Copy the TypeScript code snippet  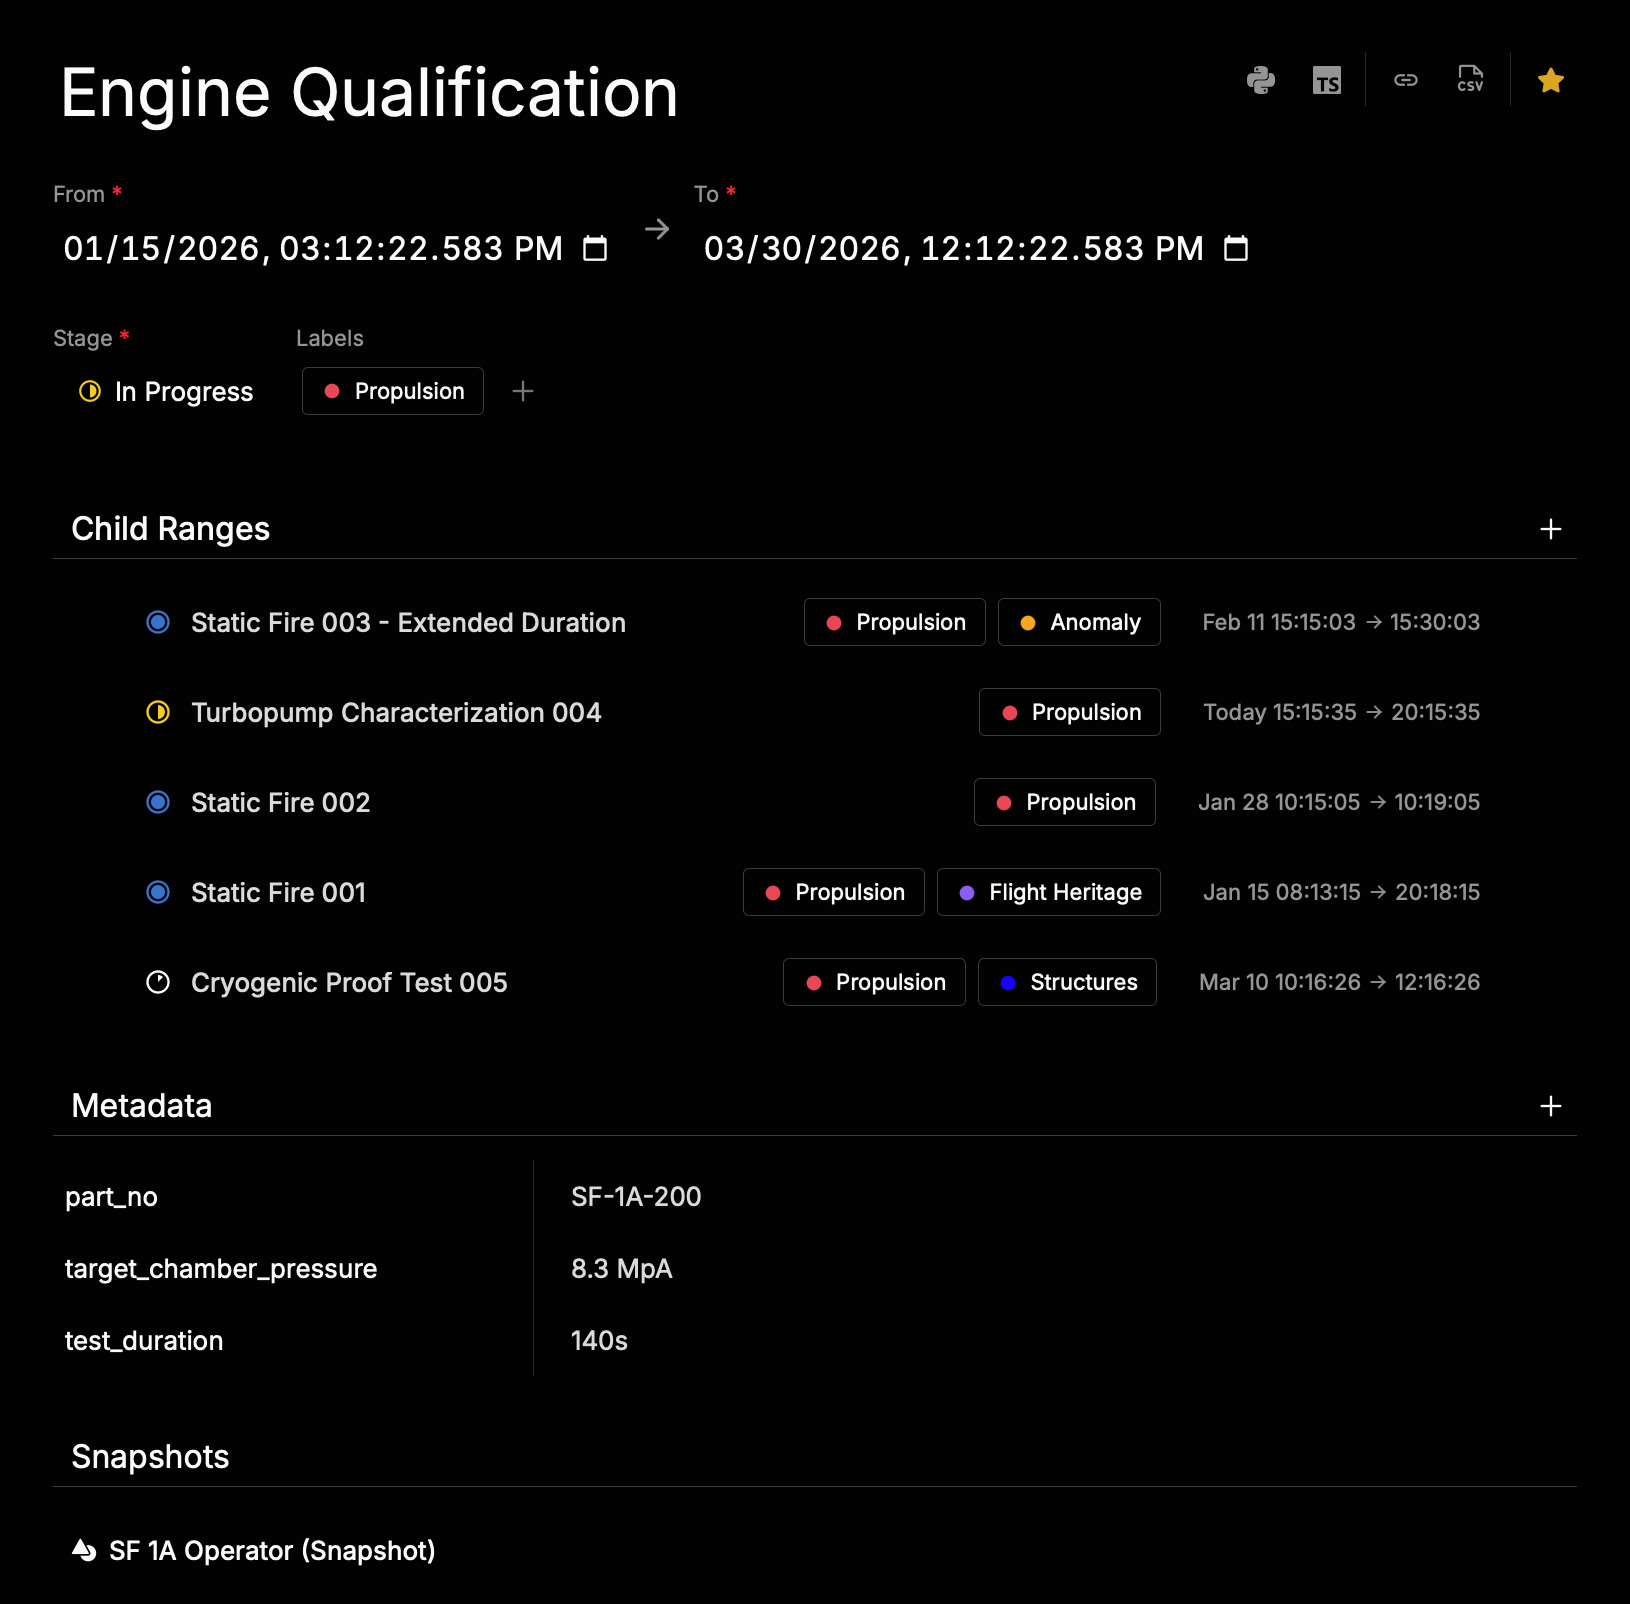click(x=1327, y=80)
